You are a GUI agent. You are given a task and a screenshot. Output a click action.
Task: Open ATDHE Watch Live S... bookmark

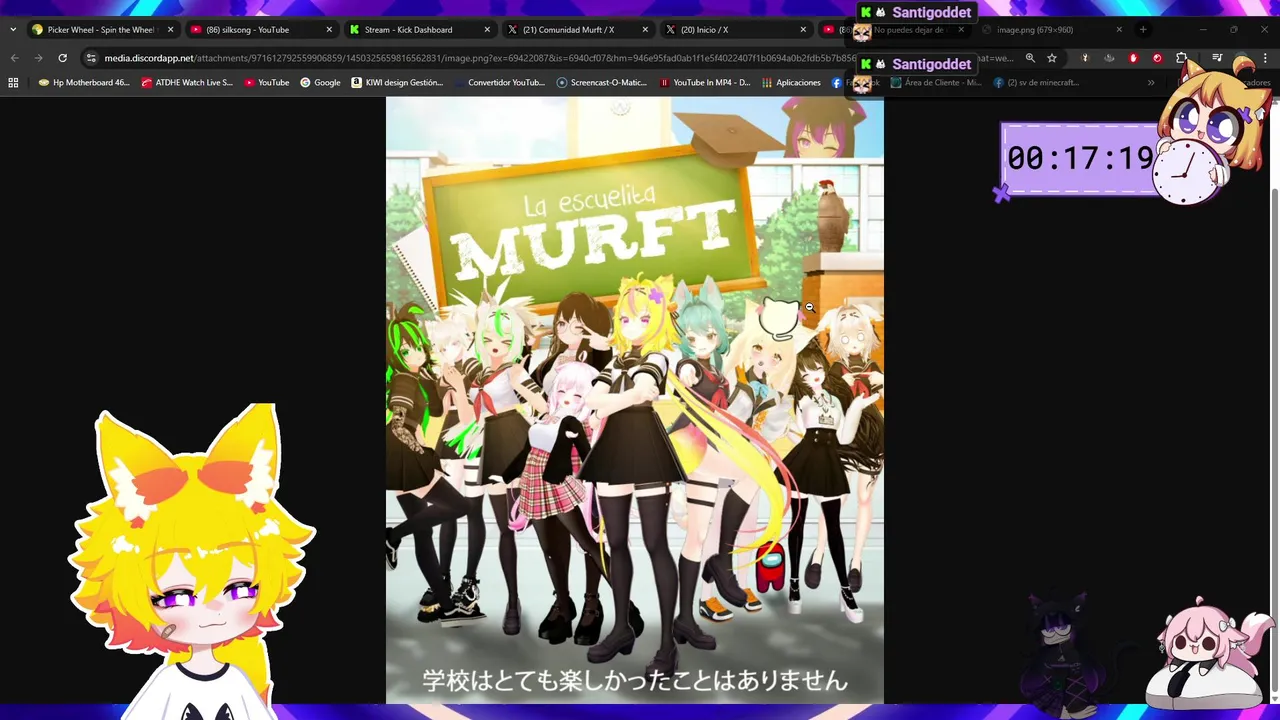[x=187, y=83]
